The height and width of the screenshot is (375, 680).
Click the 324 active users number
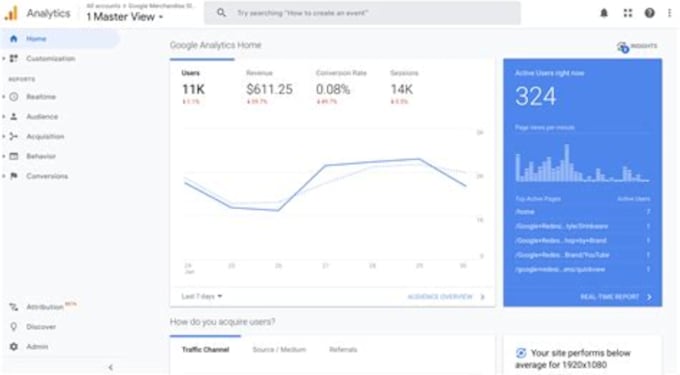pos(536,96)
